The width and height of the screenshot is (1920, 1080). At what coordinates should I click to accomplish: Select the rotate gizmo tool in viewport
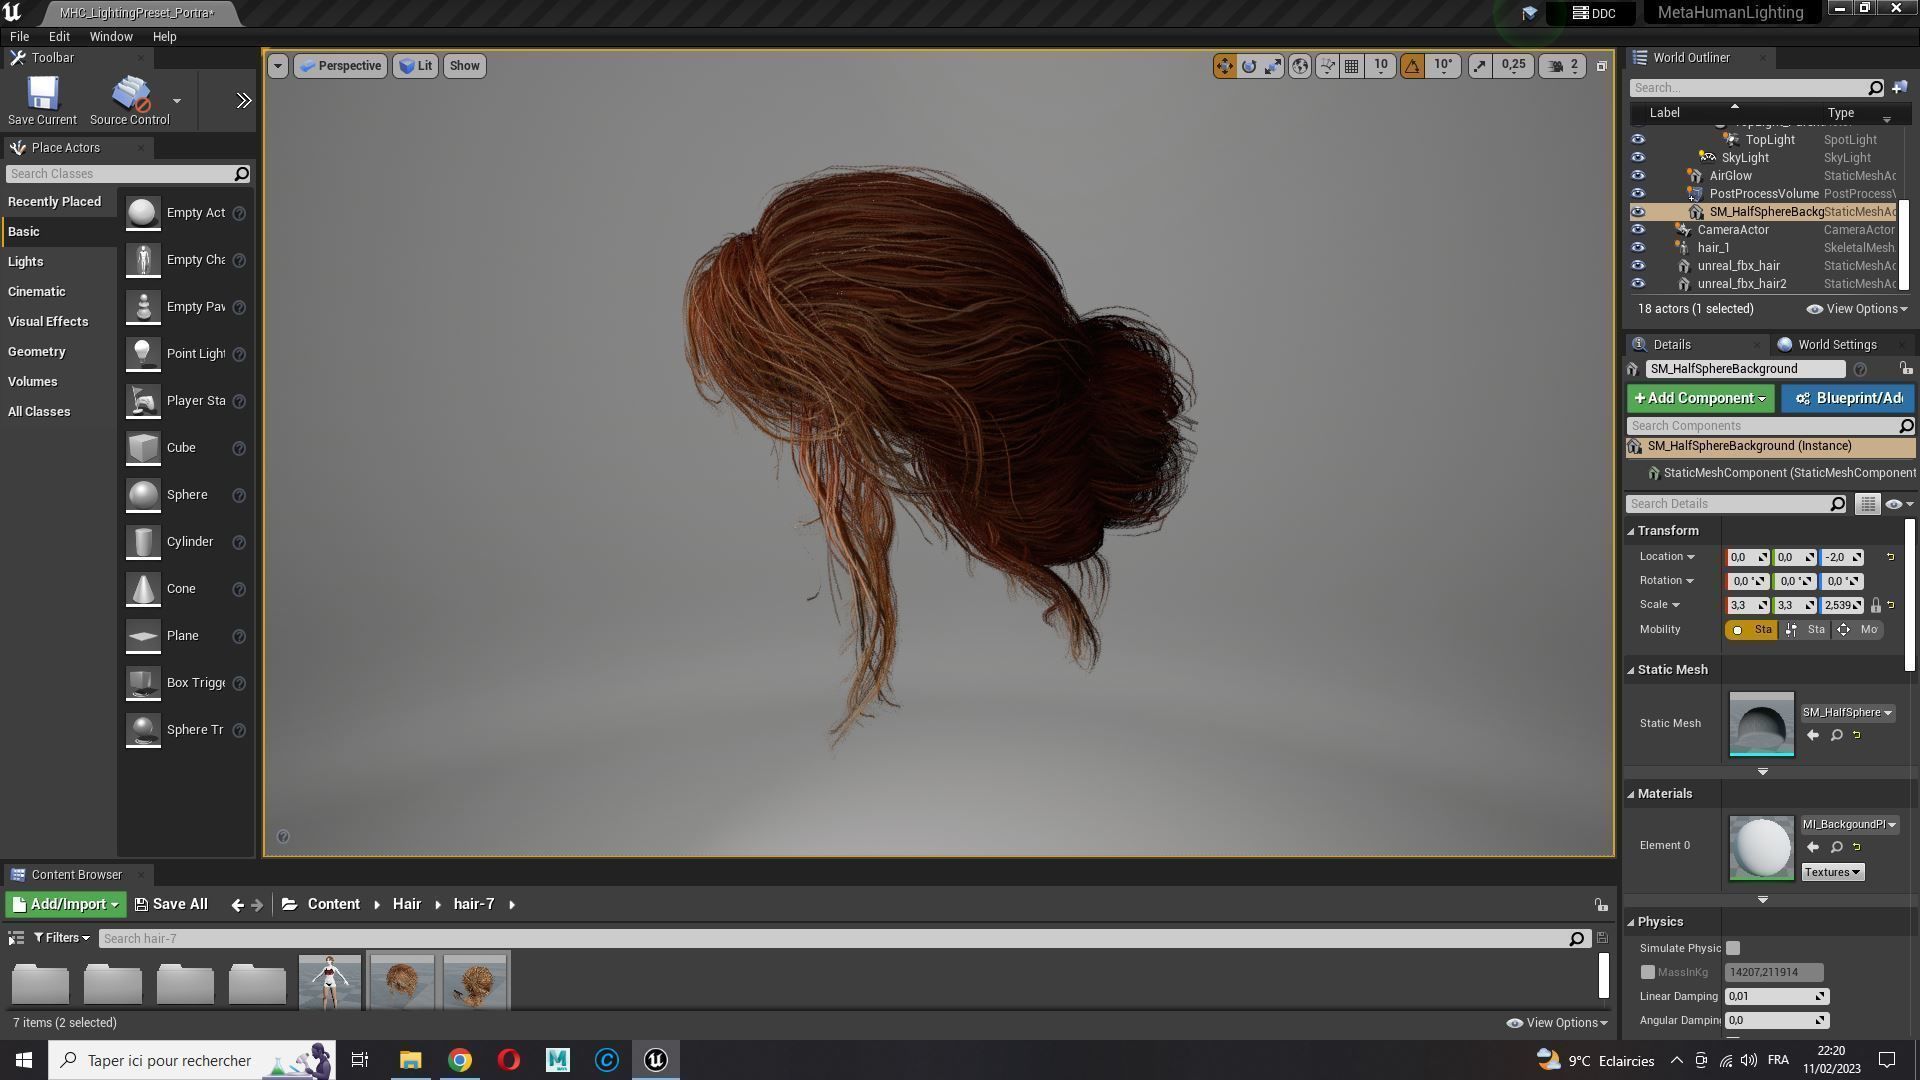1249,66
